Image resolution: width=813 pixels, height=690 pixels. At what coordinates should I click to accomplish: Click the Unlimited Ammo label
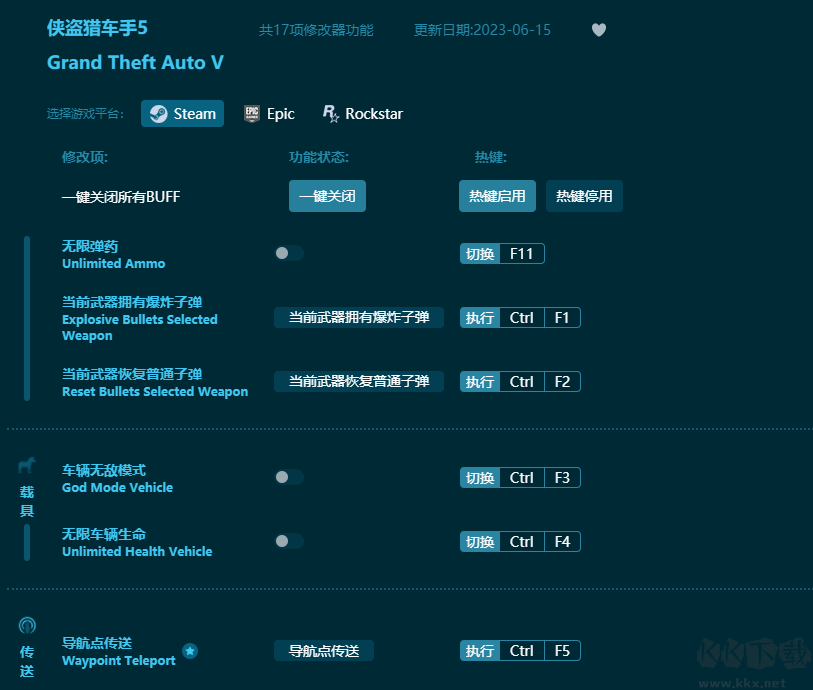[x=114, y=263]
